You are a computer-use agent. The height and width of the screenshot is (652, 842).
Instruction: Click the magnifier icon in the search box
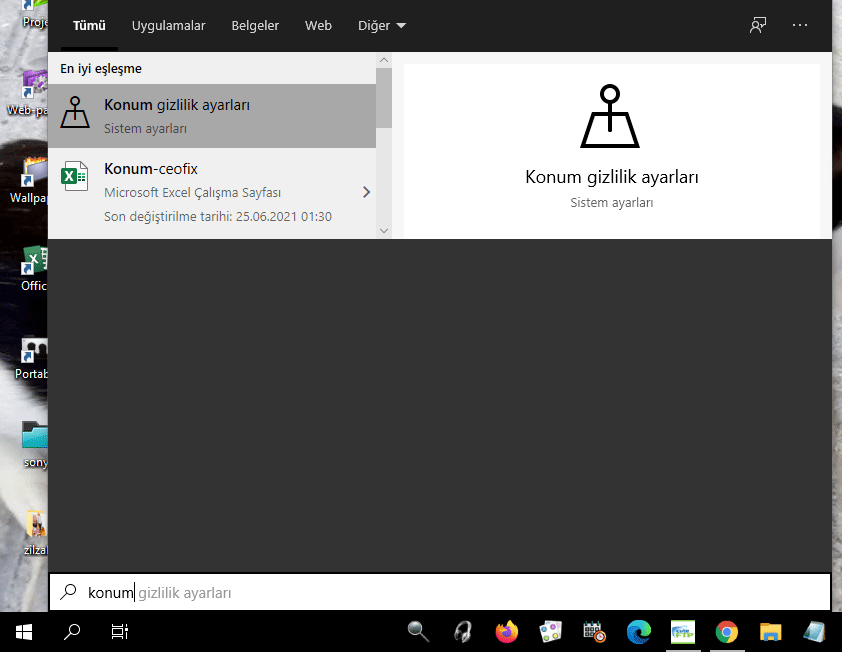(x=68, y=592)
